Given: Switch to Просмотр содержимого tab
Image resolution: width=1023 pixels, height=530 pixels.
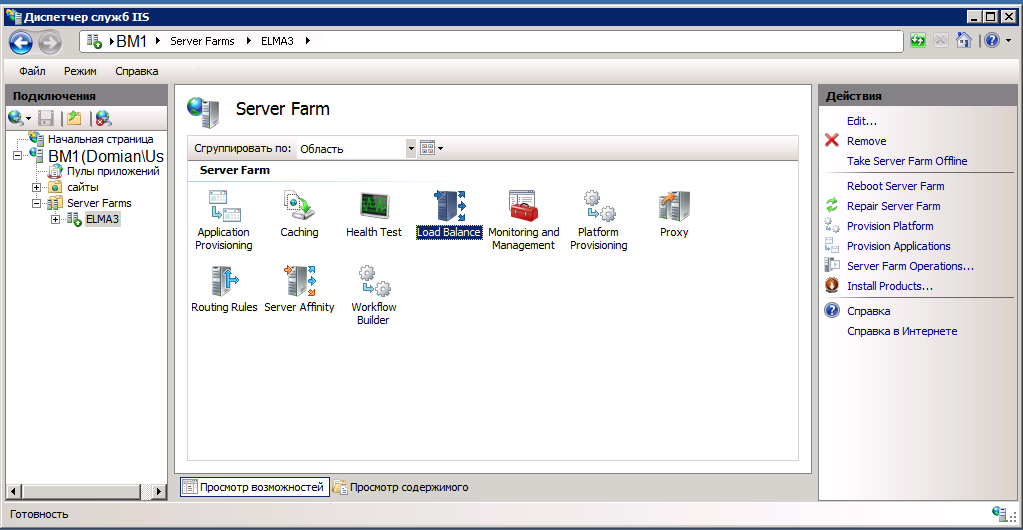Looking at the screenshot, I should 401,487.
